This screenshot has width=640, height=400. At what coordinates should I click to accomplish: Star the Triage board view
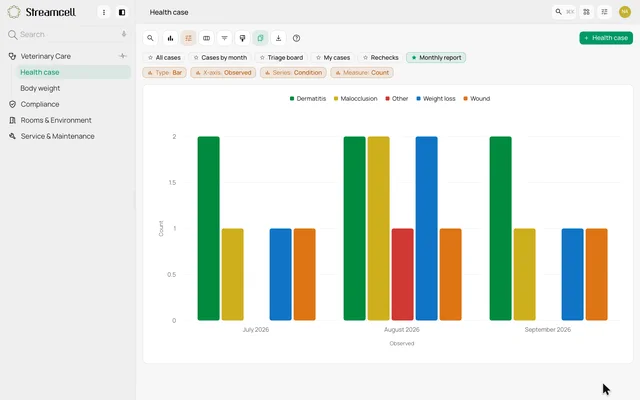tap(262, 58)
